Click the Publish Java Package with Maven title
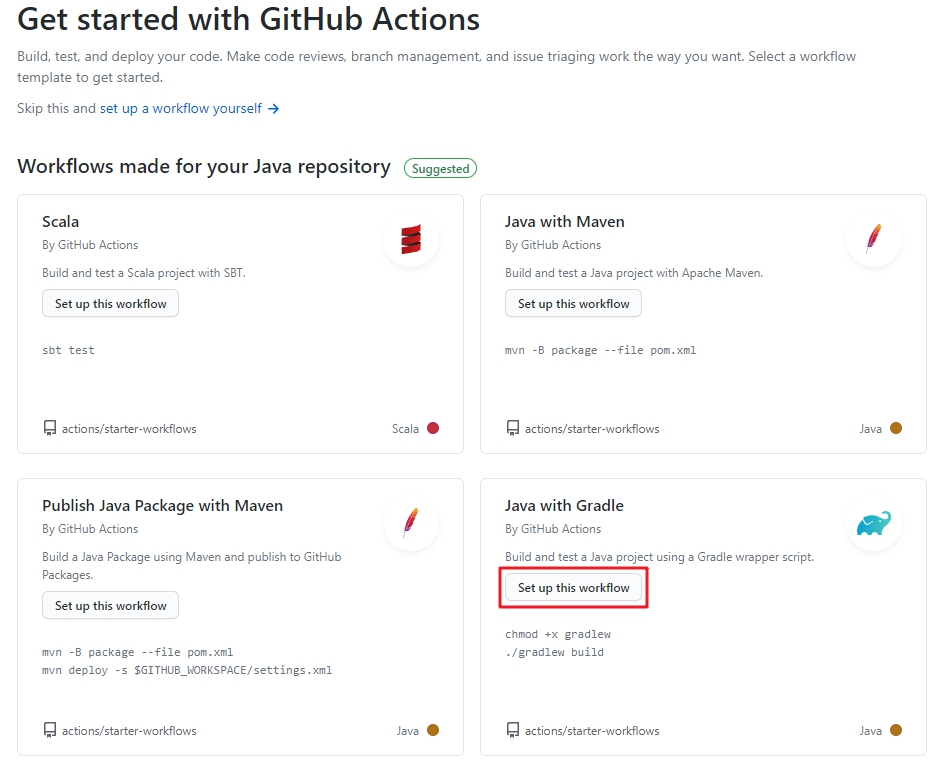 click(x=162, y=506)
